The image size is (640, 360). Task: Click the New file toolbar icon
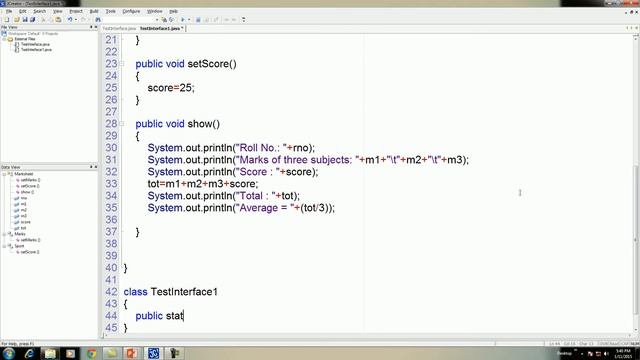click(7, 20)
